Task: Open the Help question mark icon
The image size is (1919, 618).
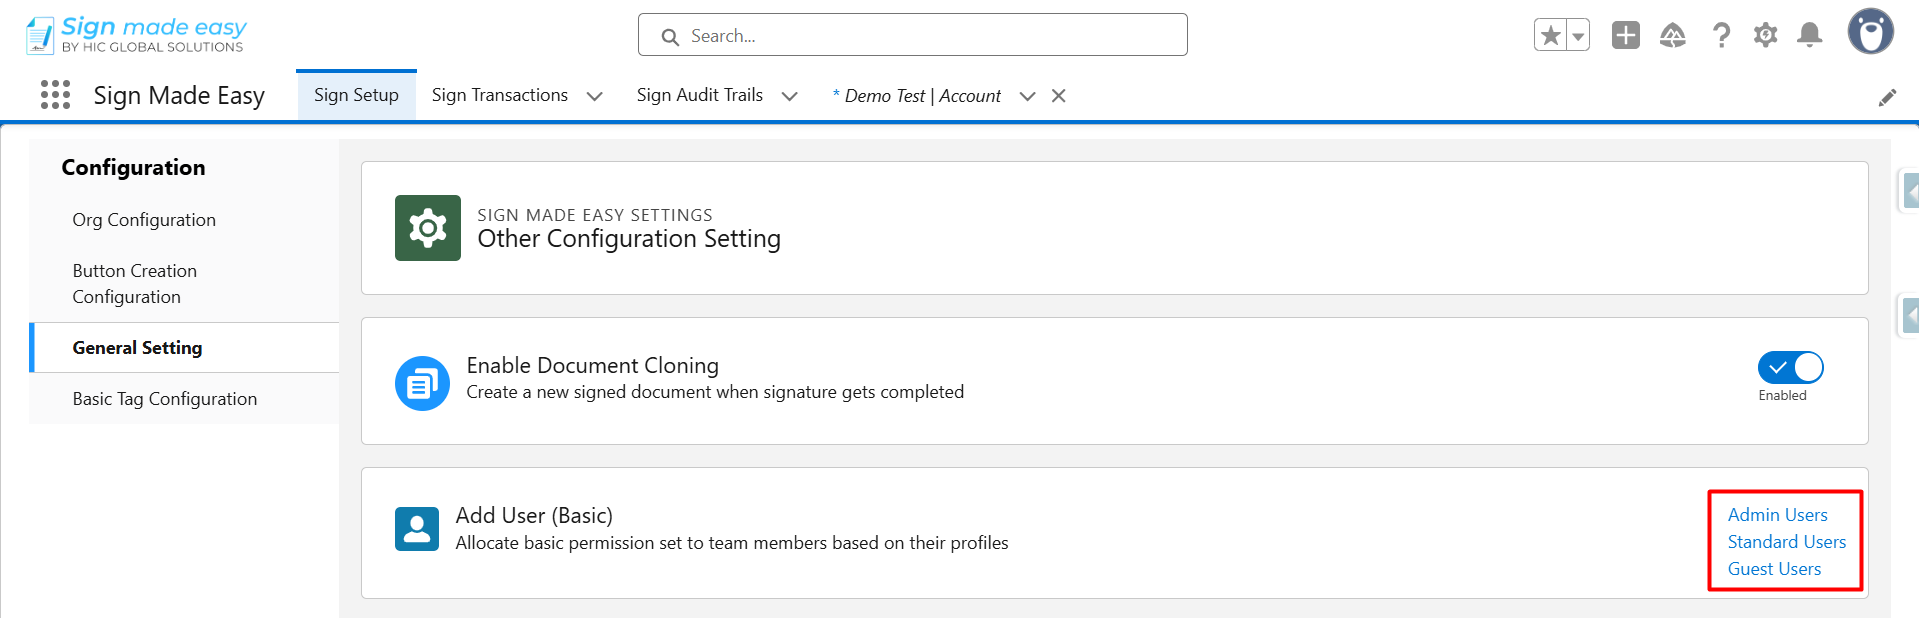Action: 1720,36
